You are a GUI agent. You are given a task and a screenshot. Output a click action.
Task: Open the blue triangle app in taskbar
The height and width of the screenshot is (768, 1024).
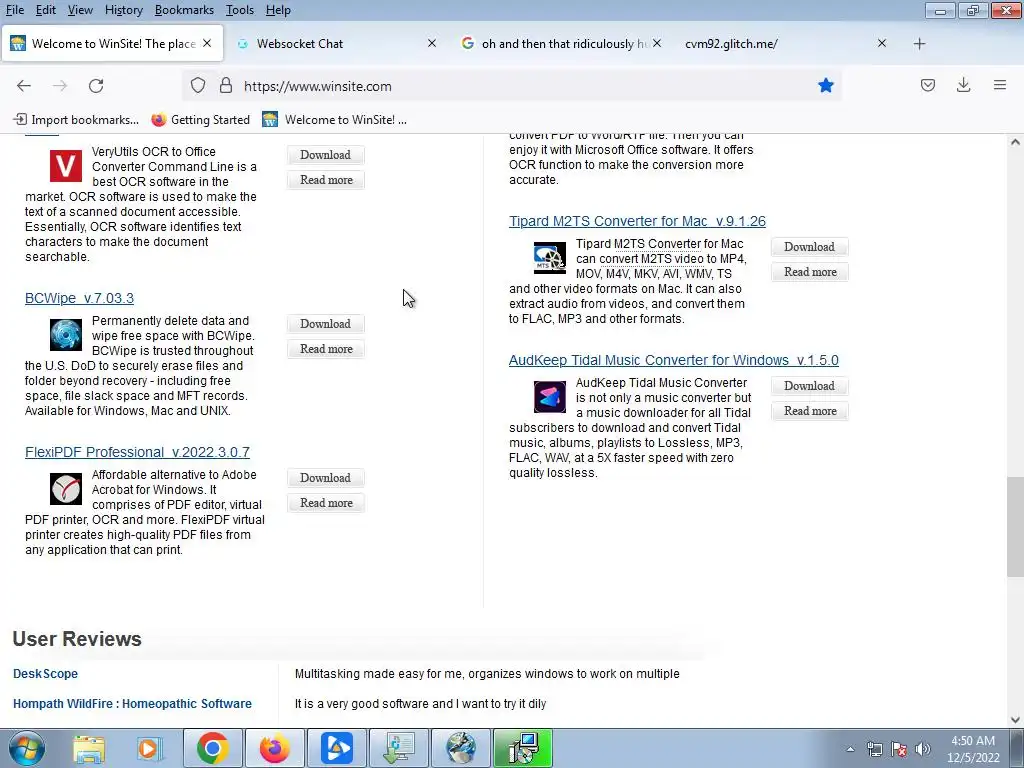point(336,748)
